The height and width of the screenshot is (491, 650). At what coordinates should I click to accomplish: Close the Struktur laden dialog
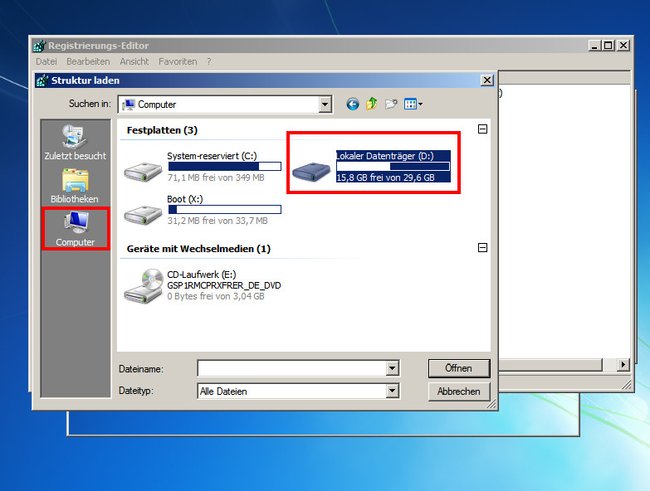pyautogui.click(x=487, y=80)
